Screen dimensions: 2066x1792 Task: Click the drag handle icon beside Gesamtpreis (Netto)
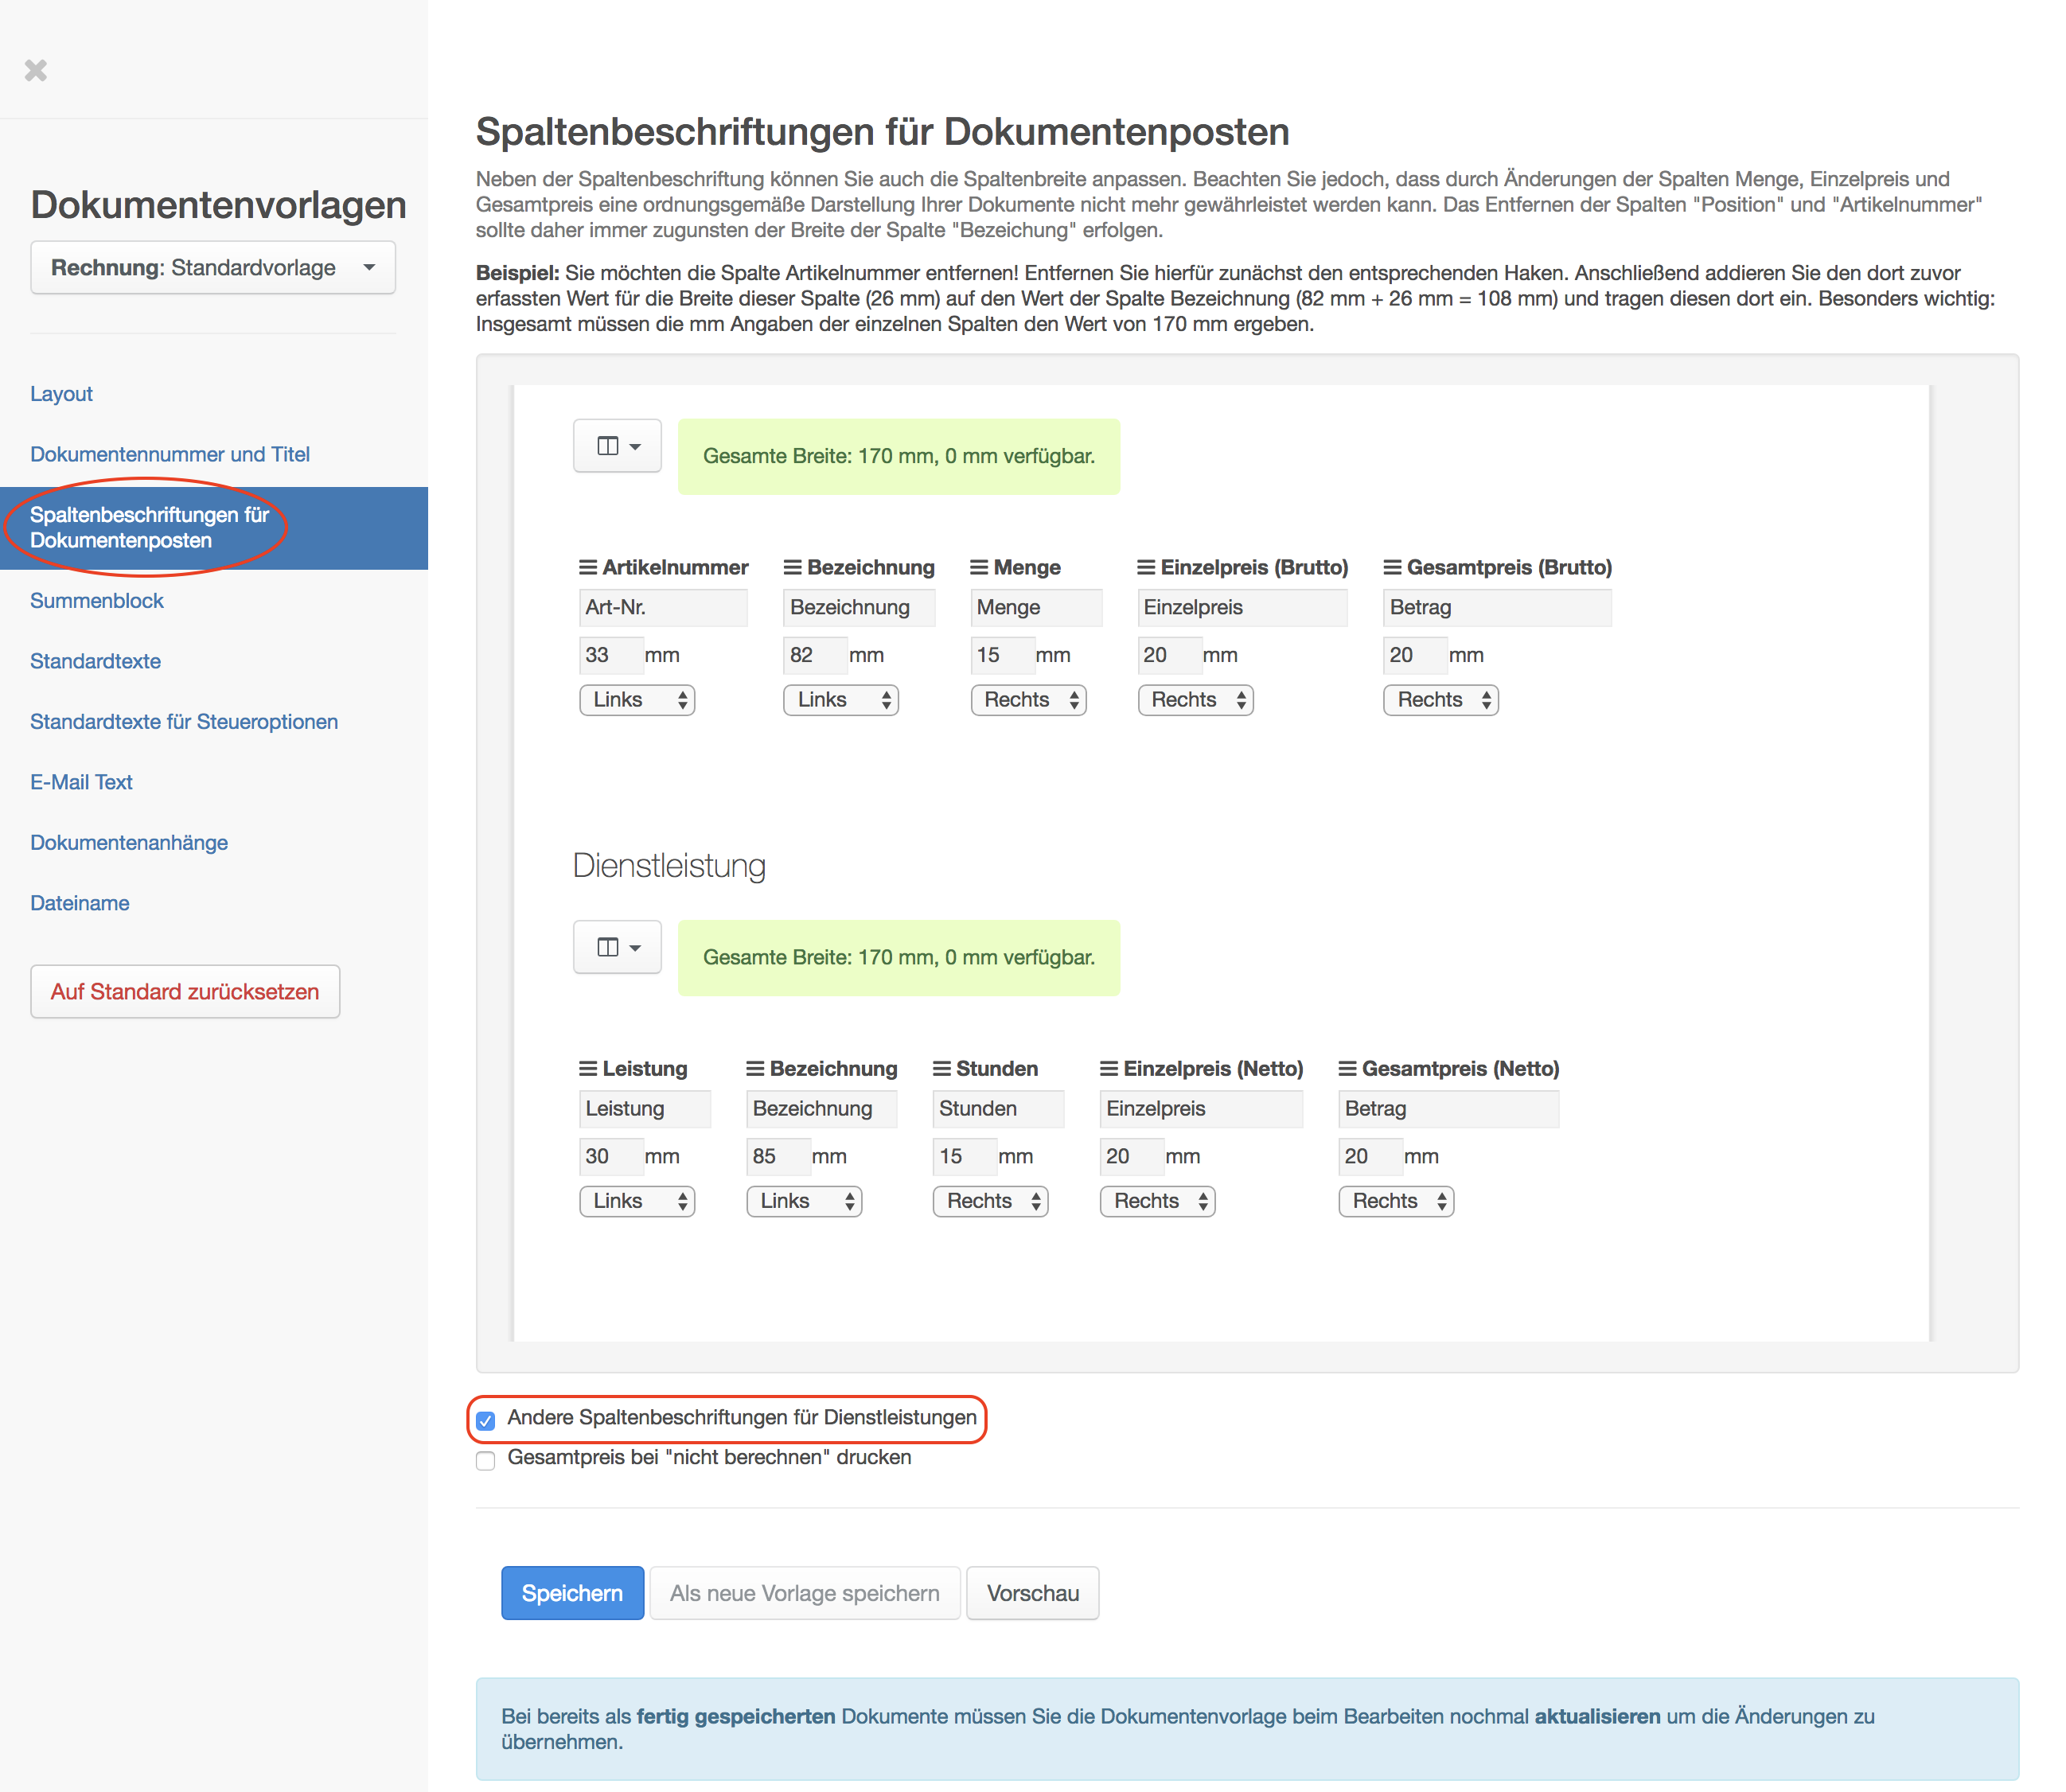tap(1348, 1068)
